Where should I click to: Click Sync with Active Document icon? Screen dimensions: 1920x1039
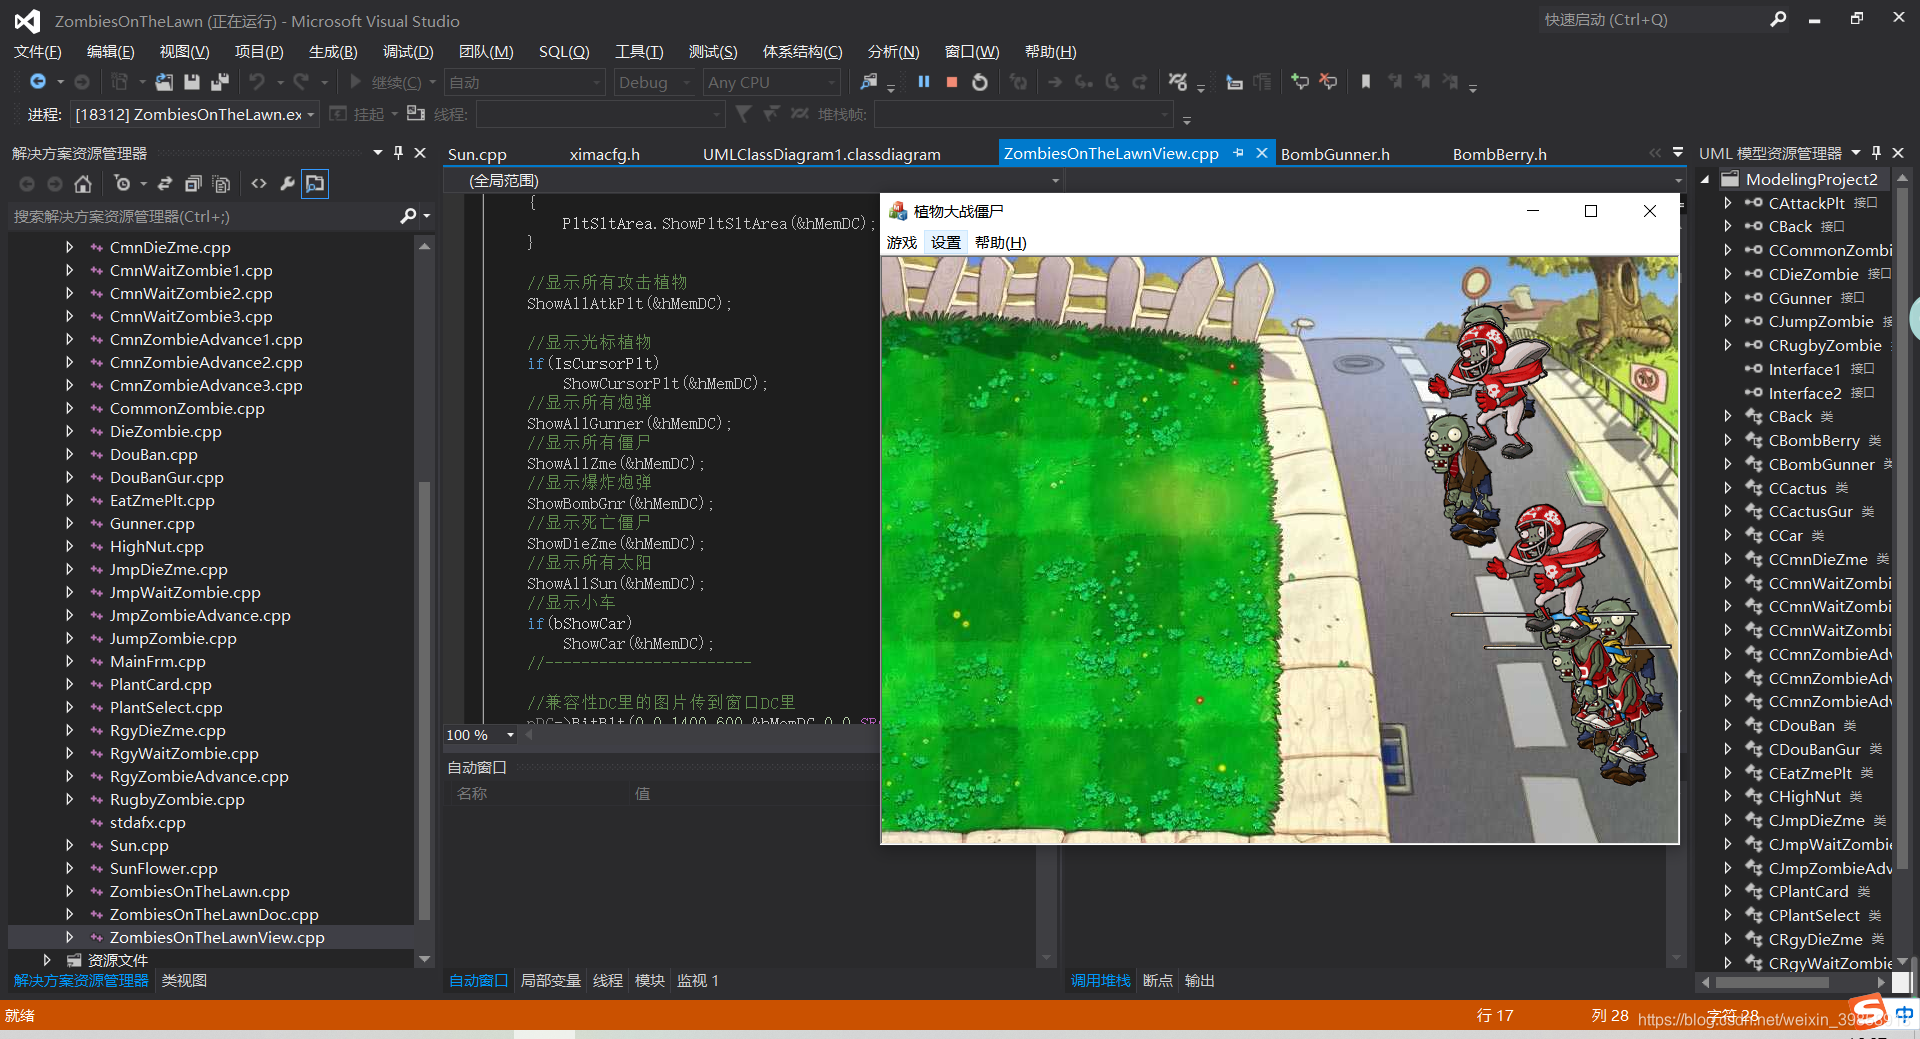pos(165,184)
